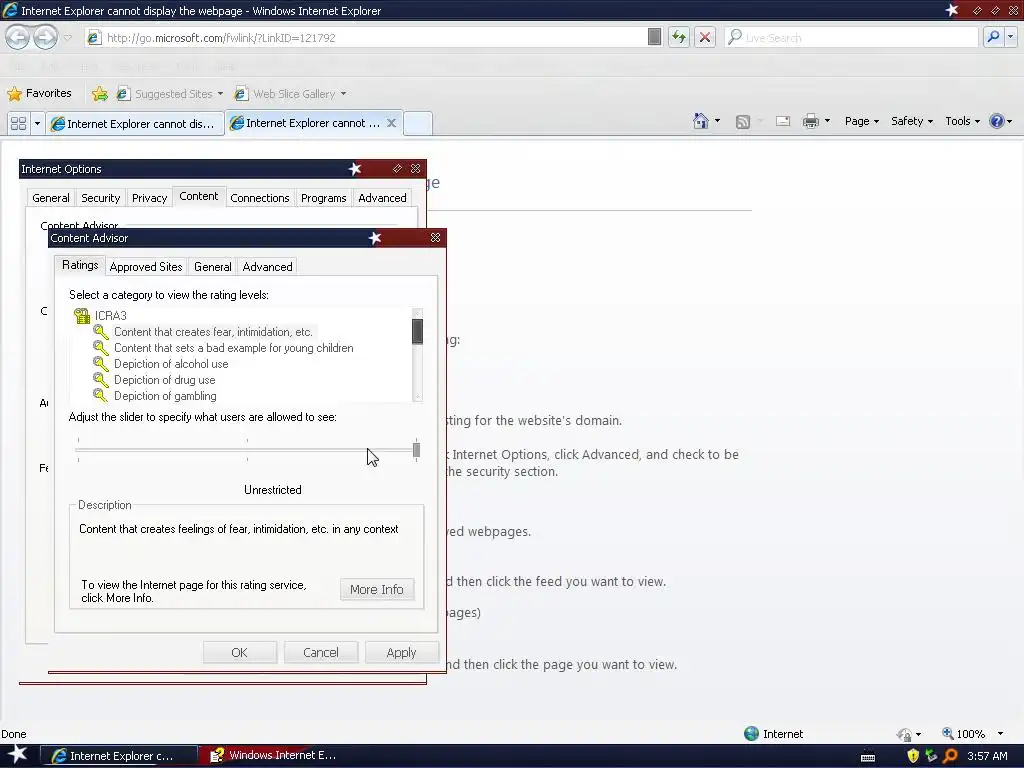Click the Internet Explorer c... taskbar button
The height and width of the screenshot is (768, 1024).
pyautogui.click(x=119, y=755)
